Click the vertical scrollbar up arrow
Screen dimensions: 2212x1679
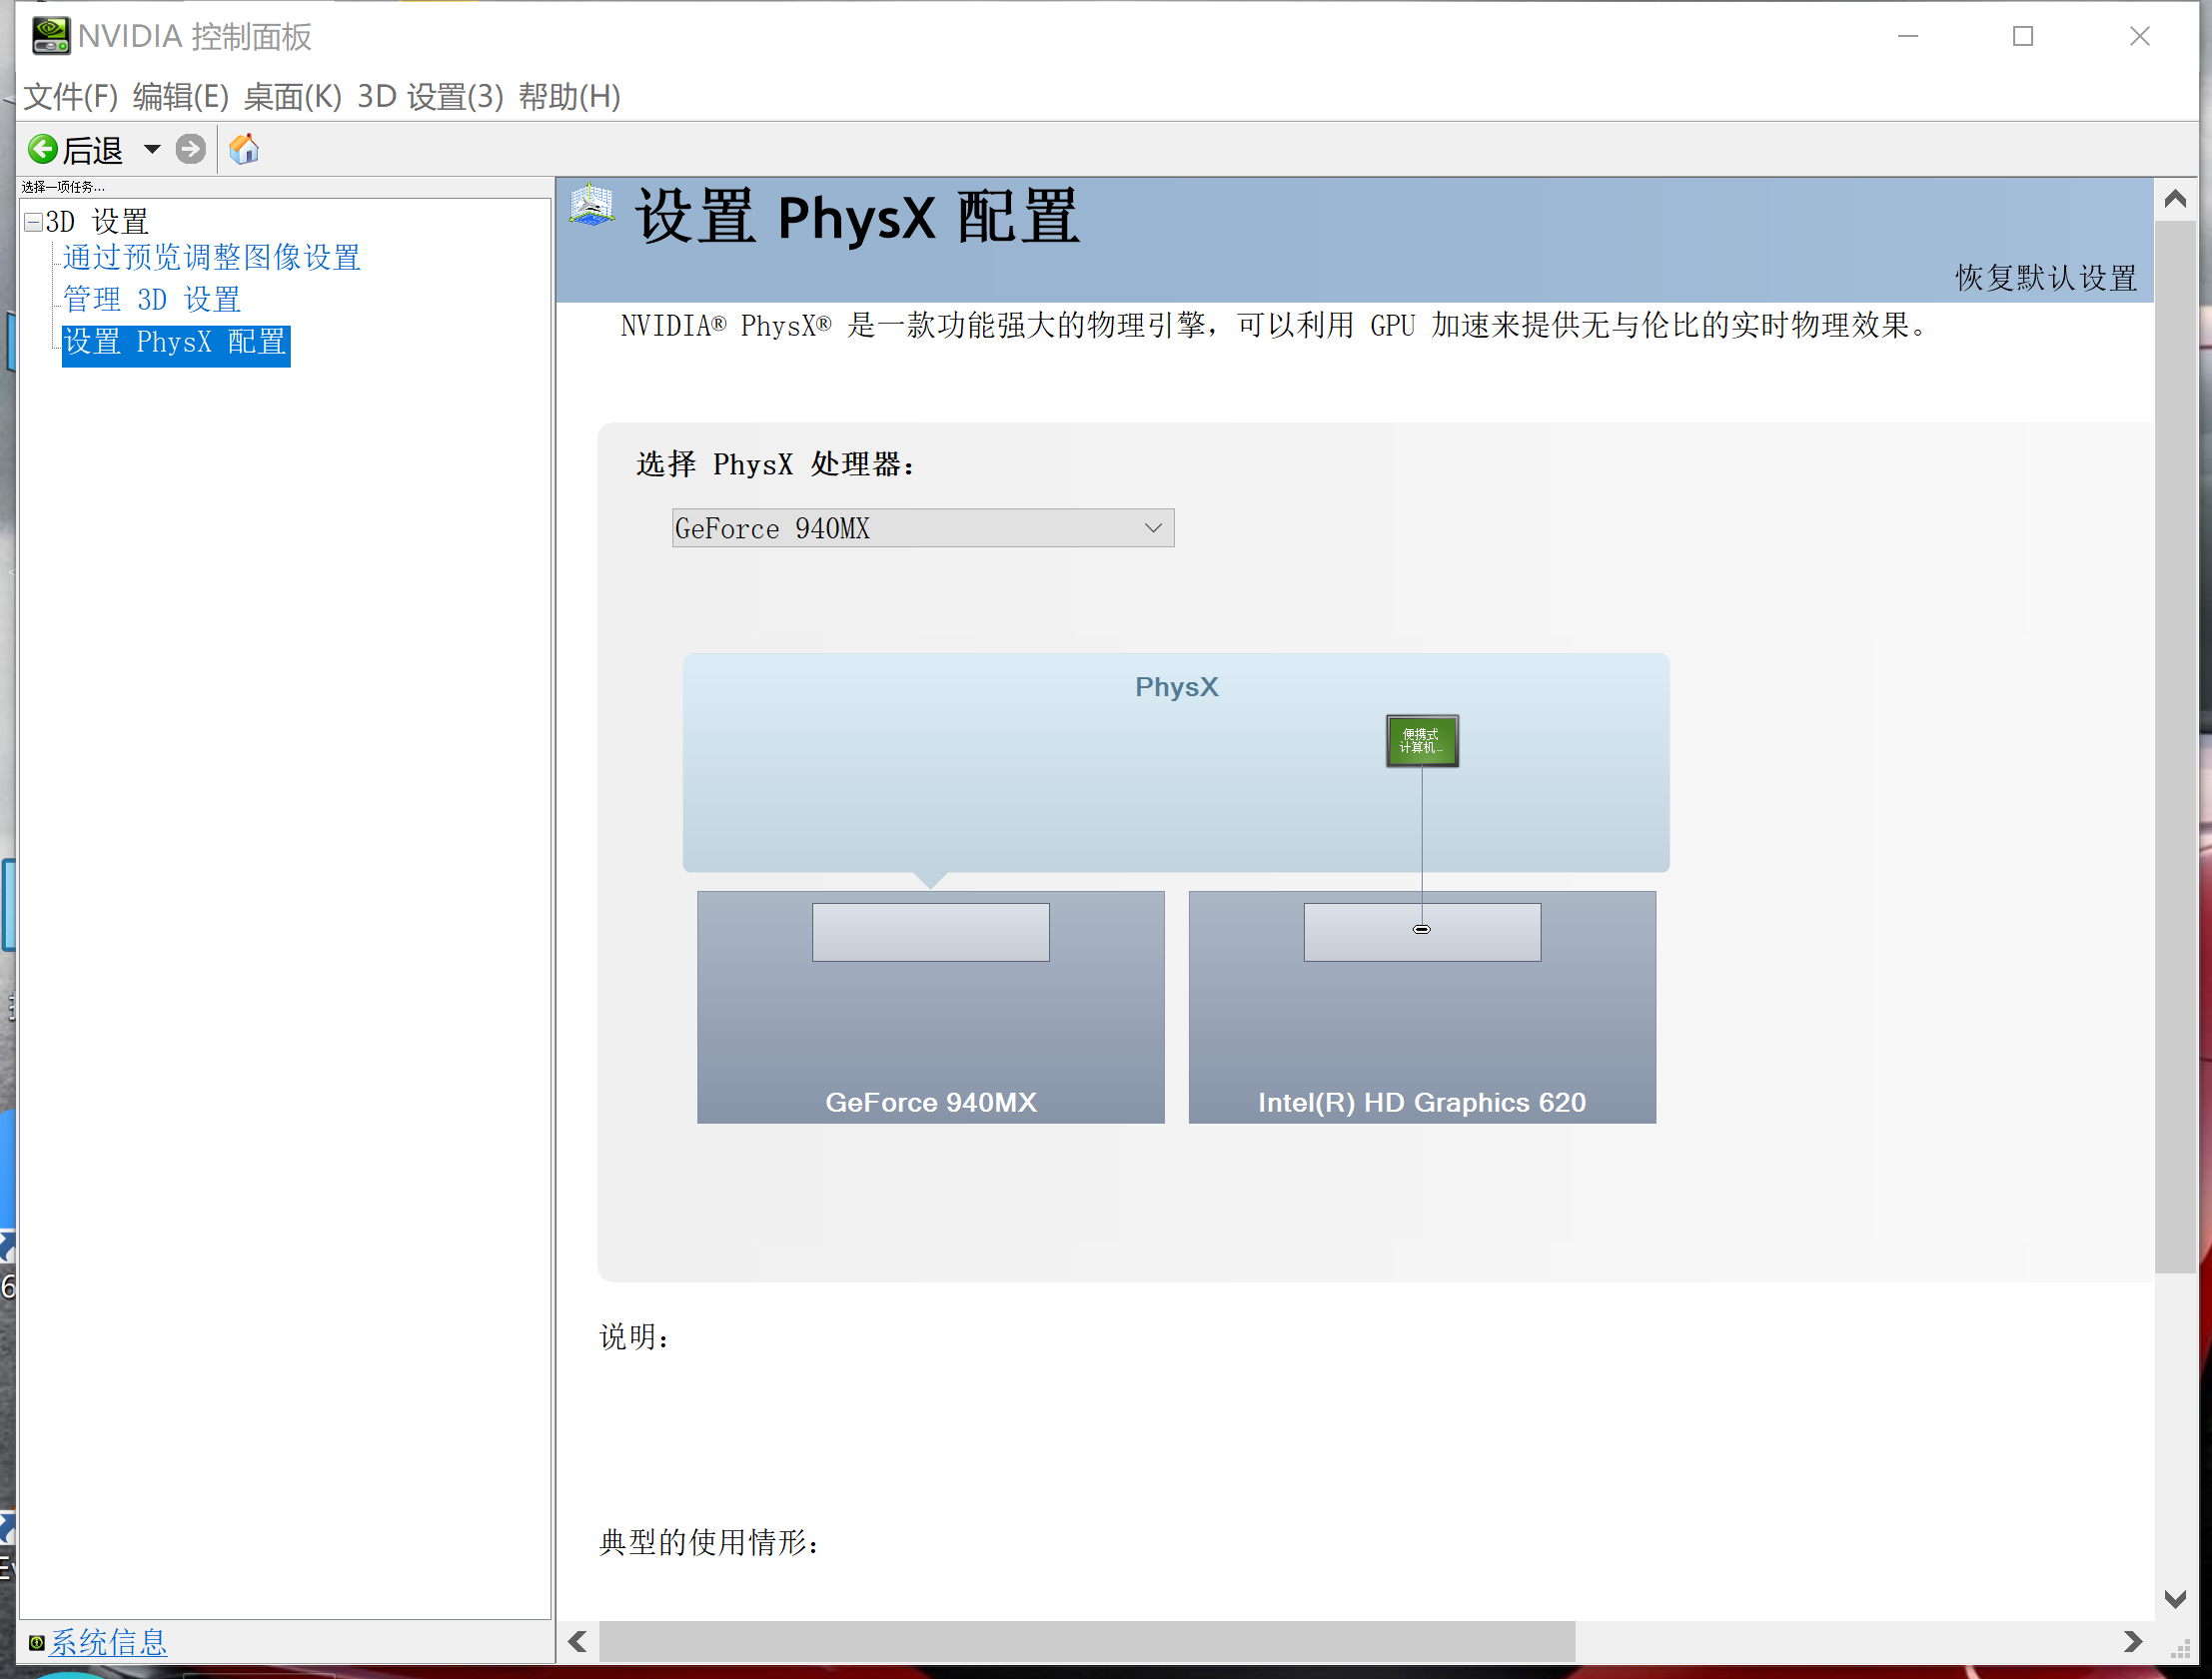click(x=2175, y=199)
